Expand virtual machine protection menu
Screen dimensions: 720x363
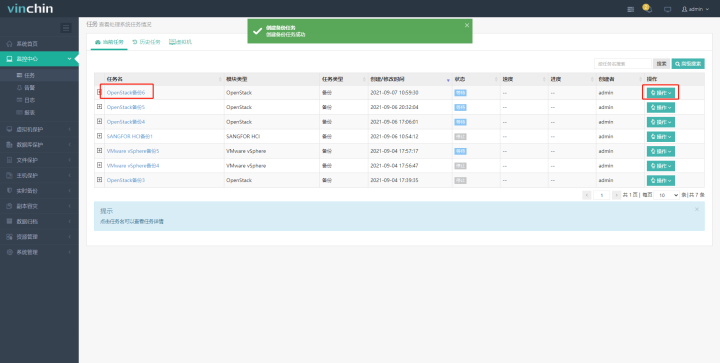coord(39,129)
